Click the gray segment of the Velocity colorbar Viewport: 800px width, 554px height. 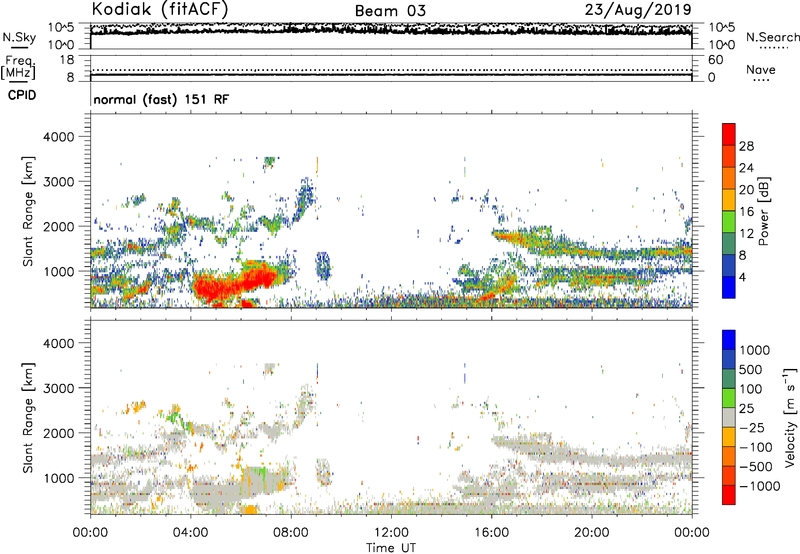coord(729,418)
